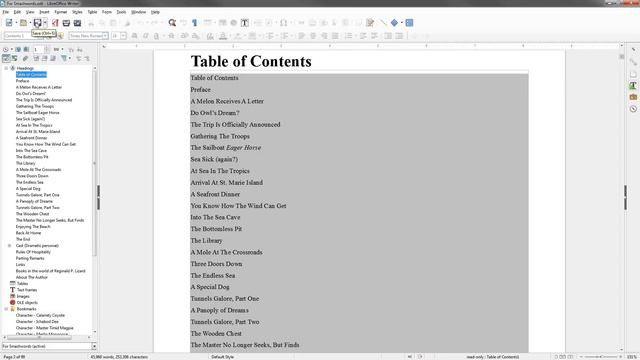Click the sidebar Navigator compass icon
Image resolution: width=640 pixels, height=360 pixels.
(633, 109)
